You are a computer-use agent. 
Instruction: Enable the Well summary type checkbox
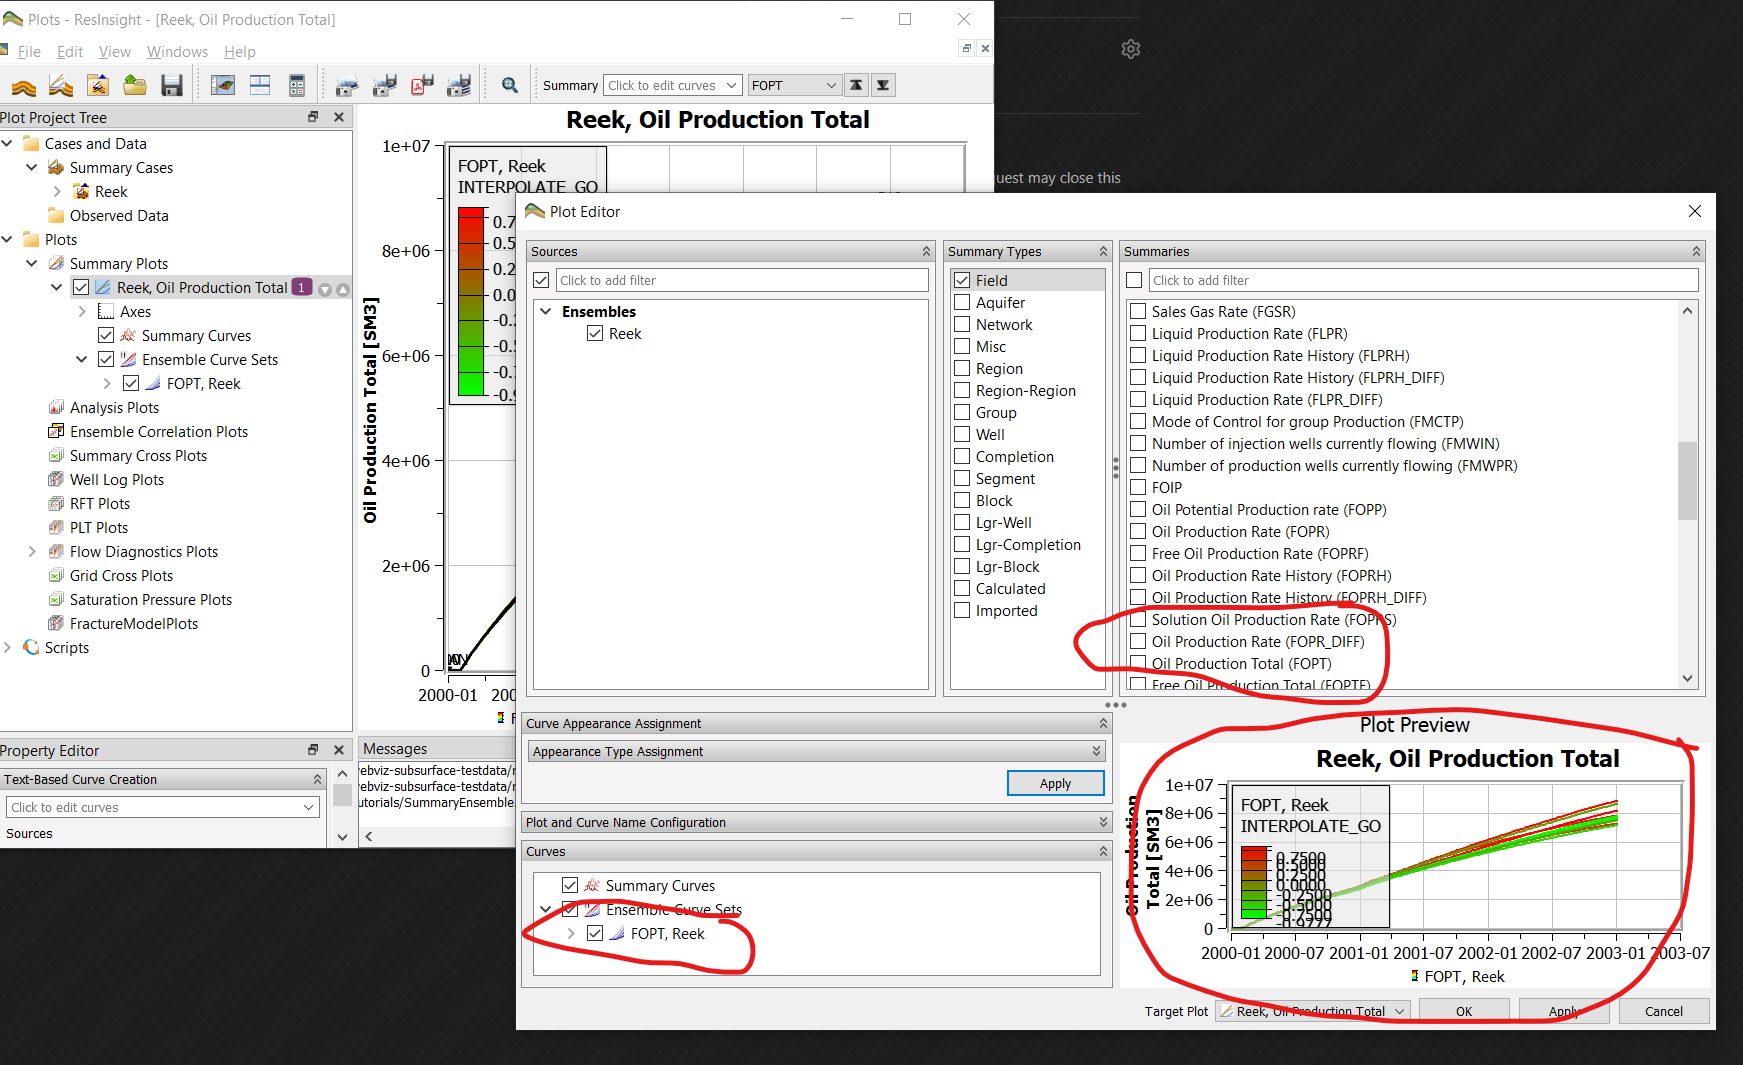click(962, 434)
